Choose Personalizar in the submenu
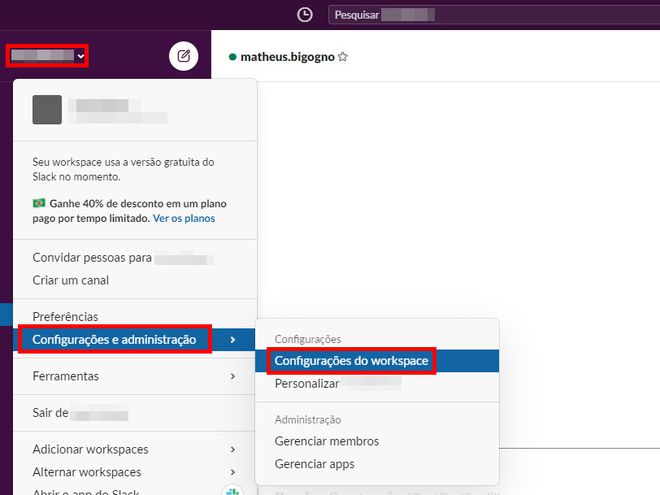This screenshot has width=660, height=495. (377, 383)
